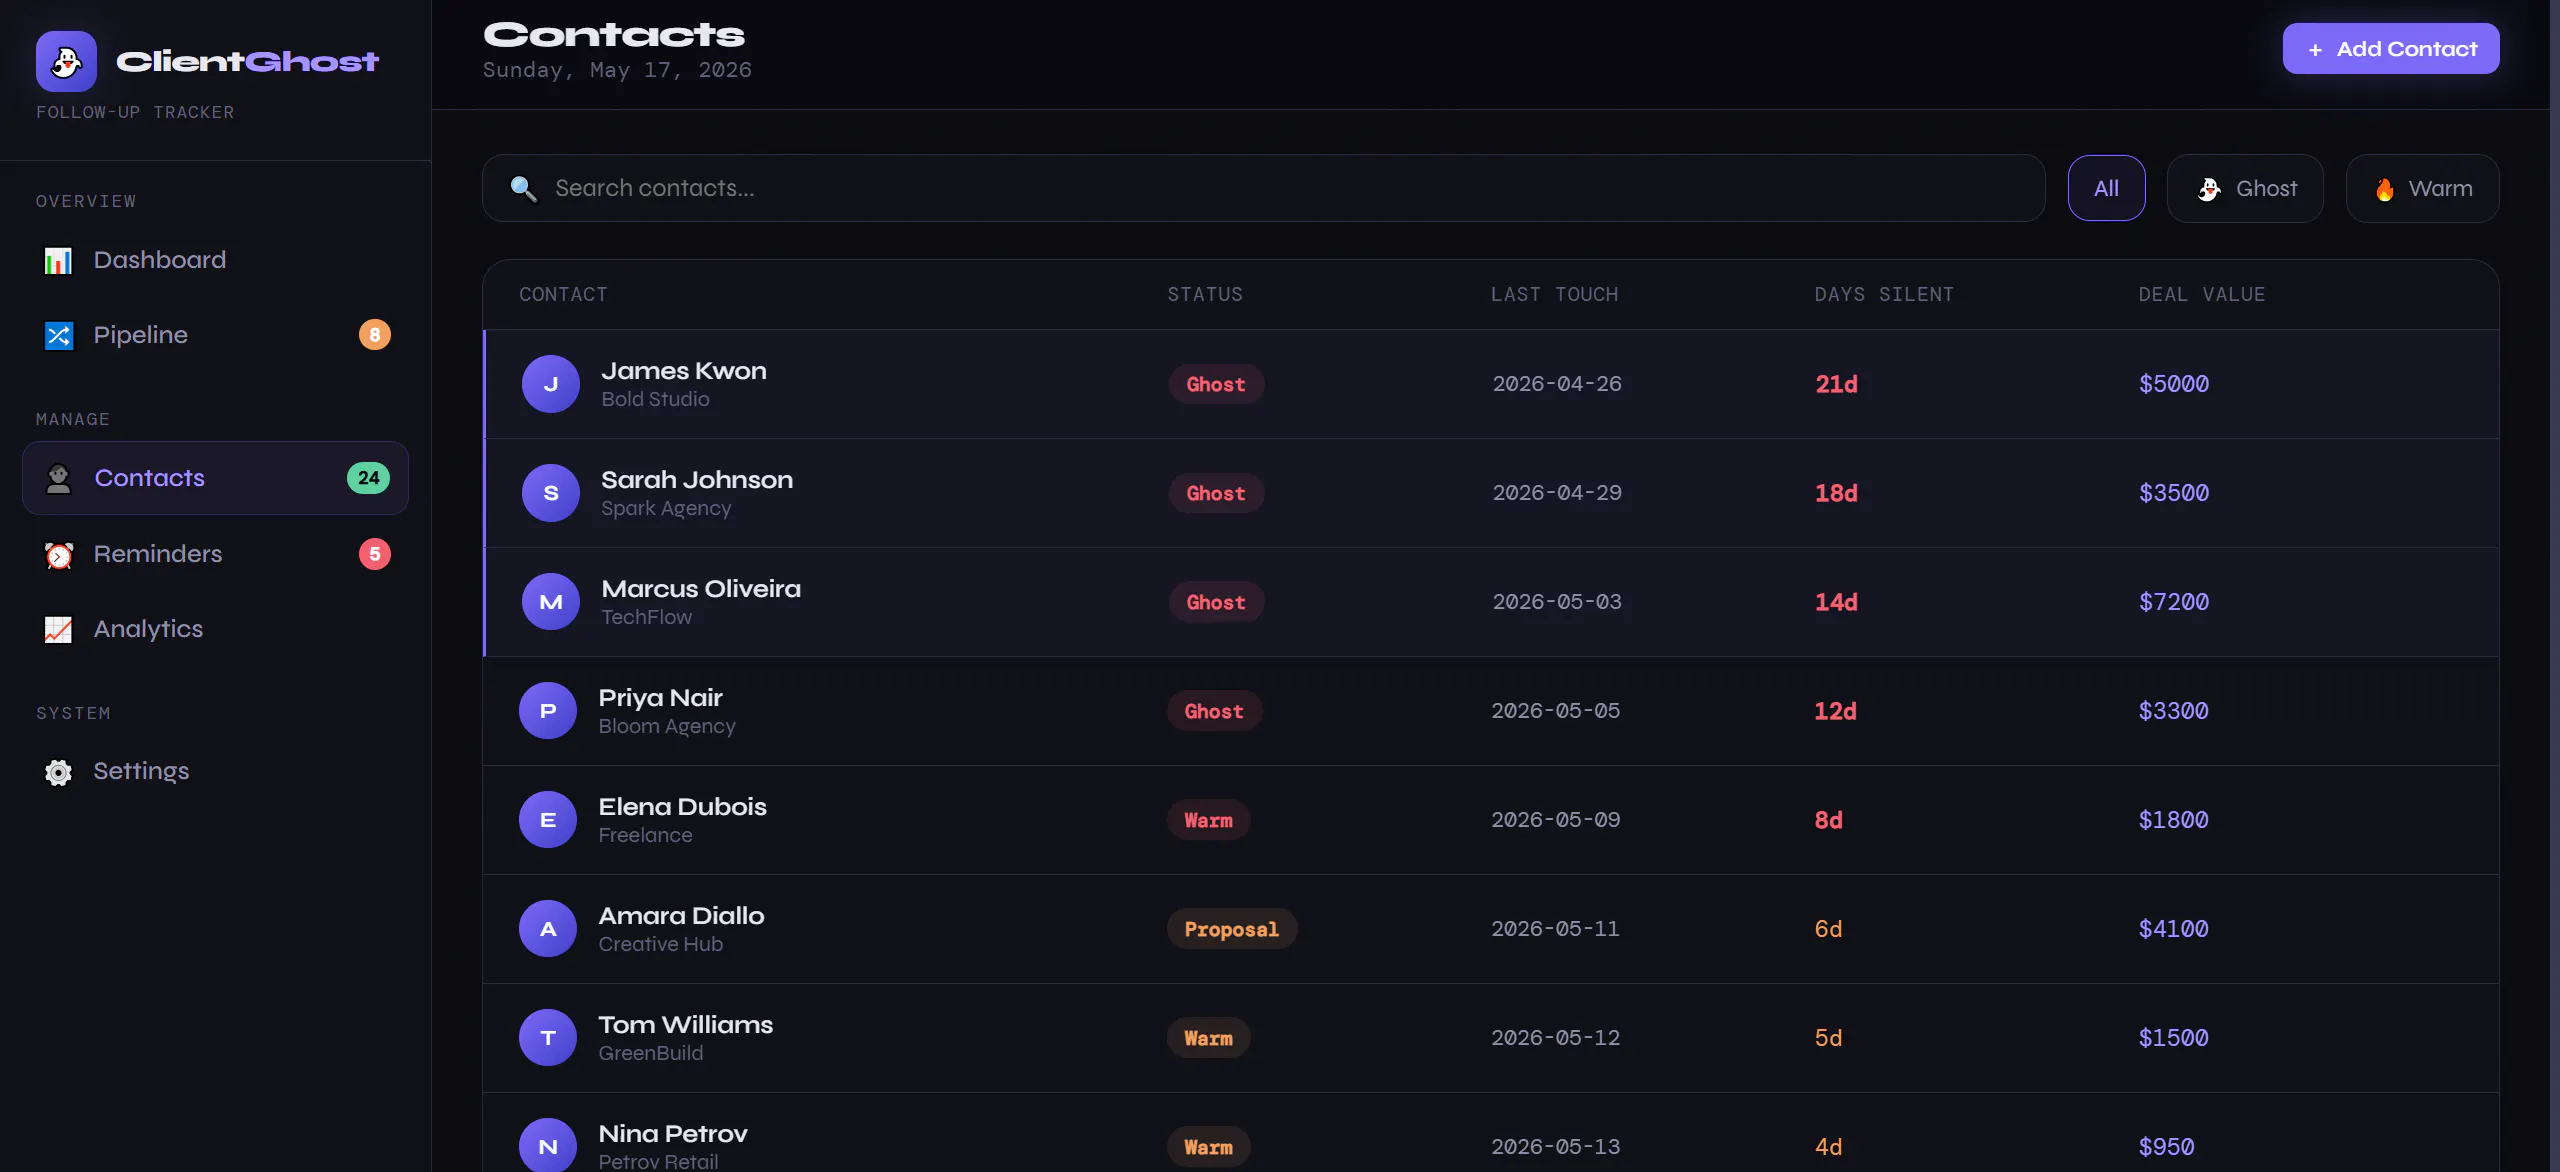Click the $950 deal value
The height and width of the screenshot is (1172, 2560).
(x=2166, y=1147)
